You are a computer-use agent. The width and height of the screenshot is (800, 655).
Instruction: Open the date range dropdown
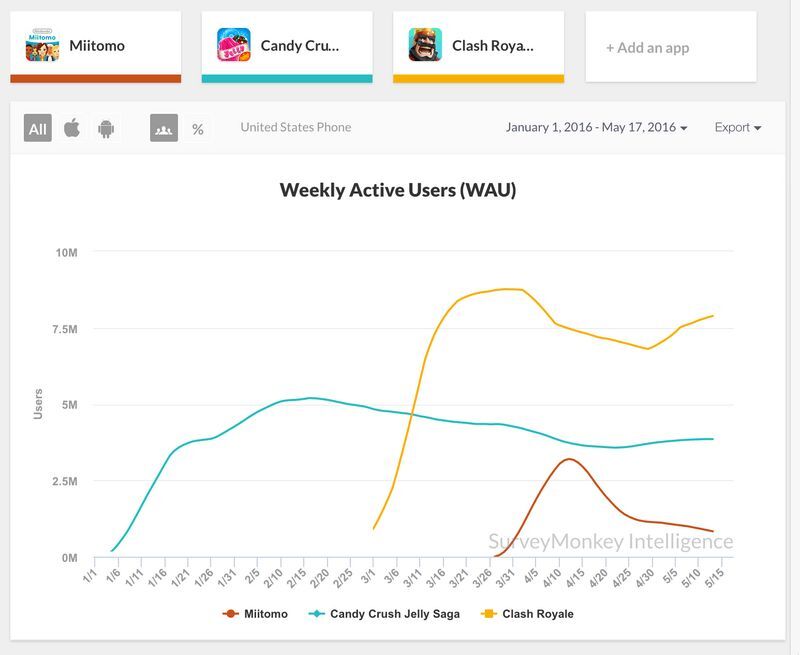point(596,127)
